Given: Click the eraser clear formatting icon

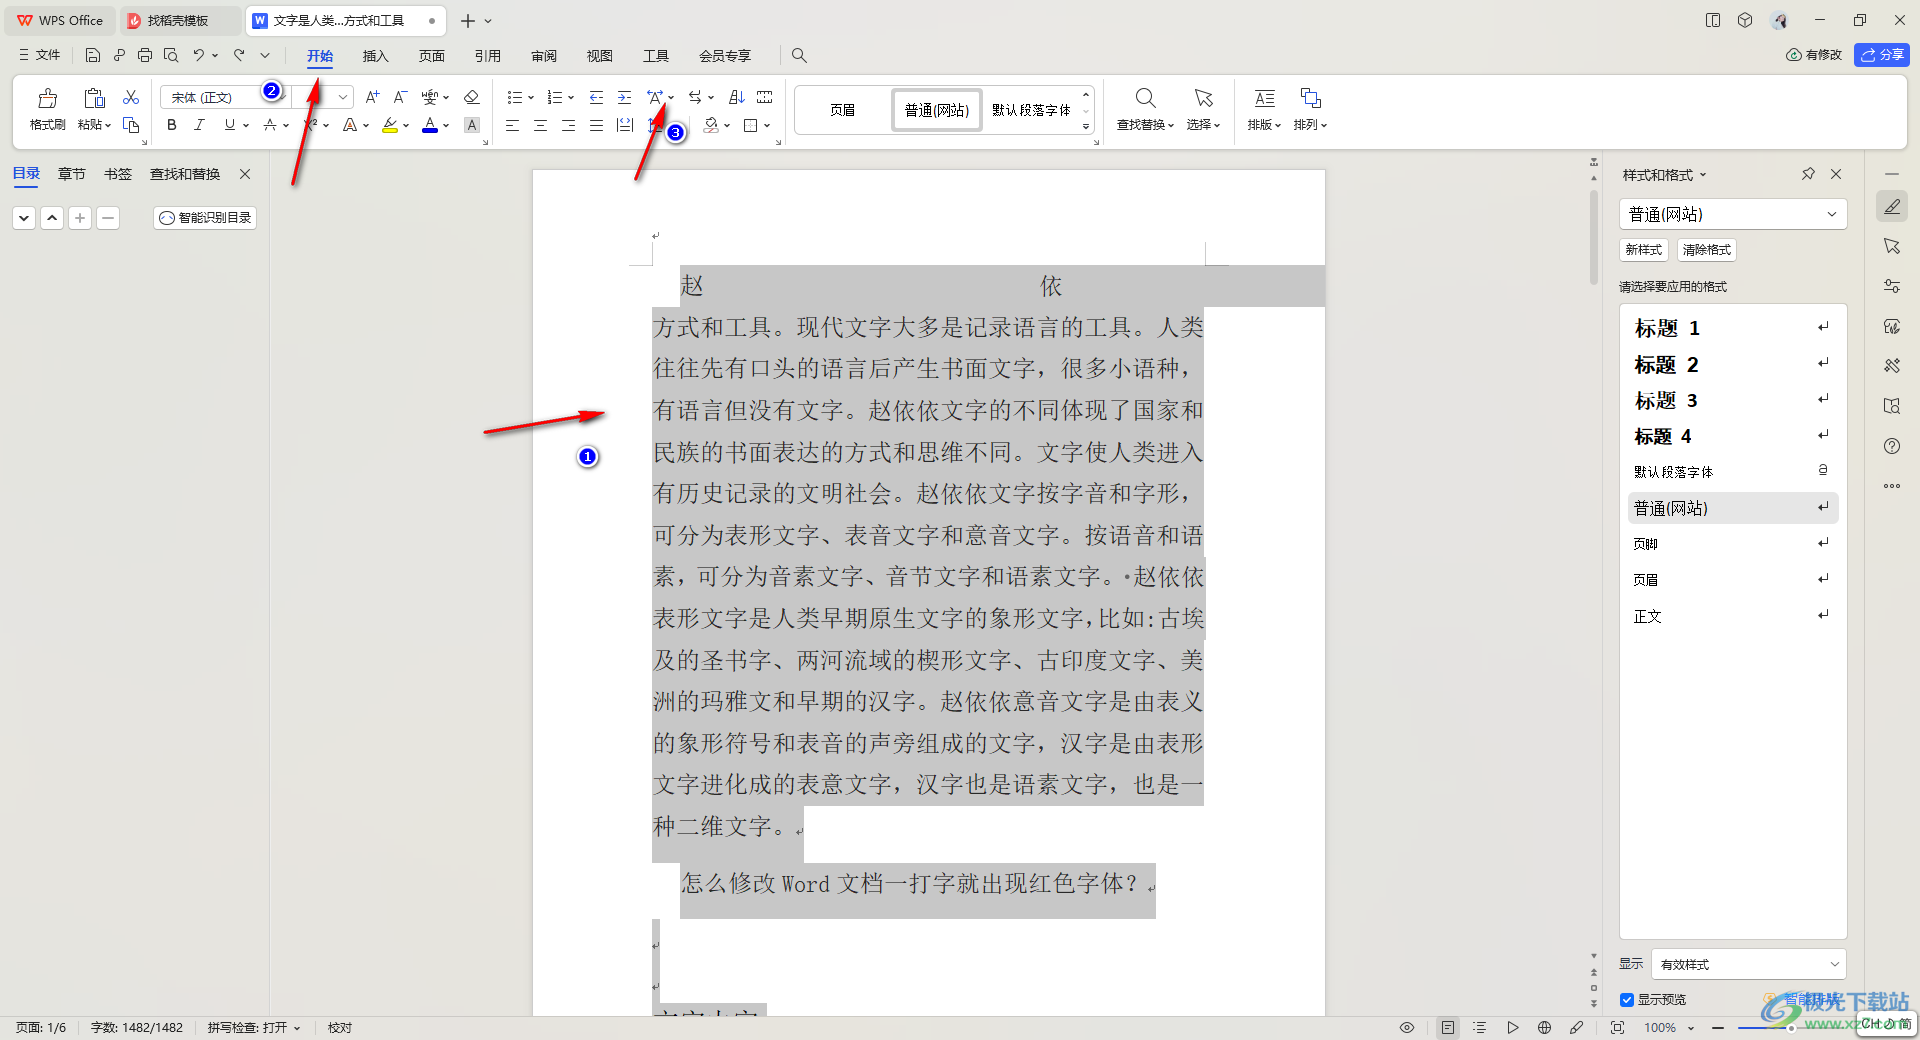Looking at the screenshot, I should coord(472,97).
